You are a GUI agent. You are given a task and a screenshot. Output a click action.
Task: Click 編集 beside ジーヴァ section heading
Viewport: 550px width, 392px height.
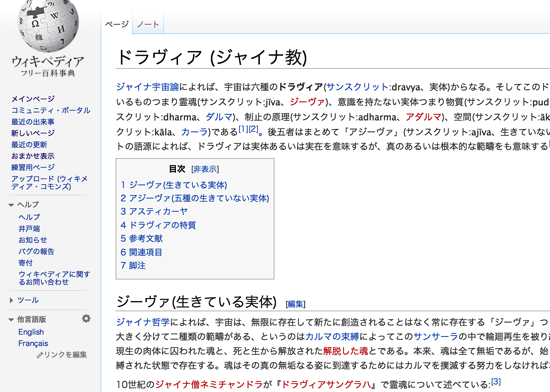pos(296,304)
